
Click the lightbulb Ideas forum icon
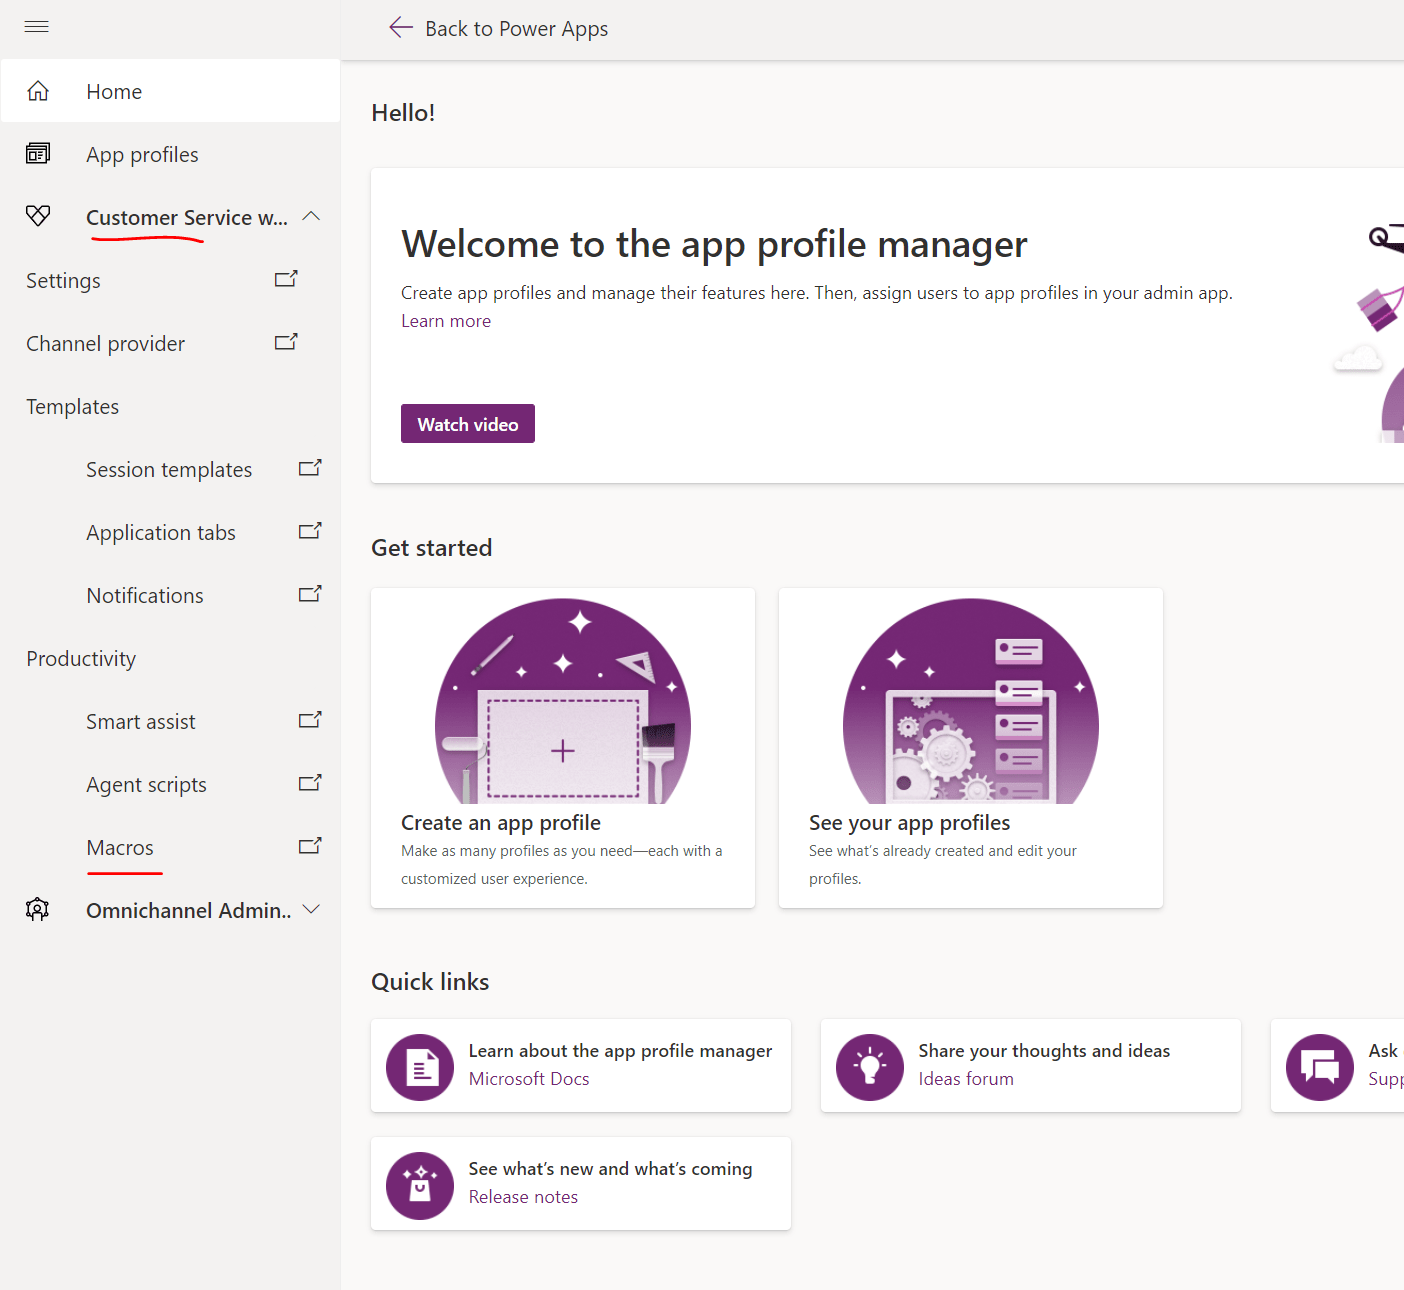tap(870, 1067)
